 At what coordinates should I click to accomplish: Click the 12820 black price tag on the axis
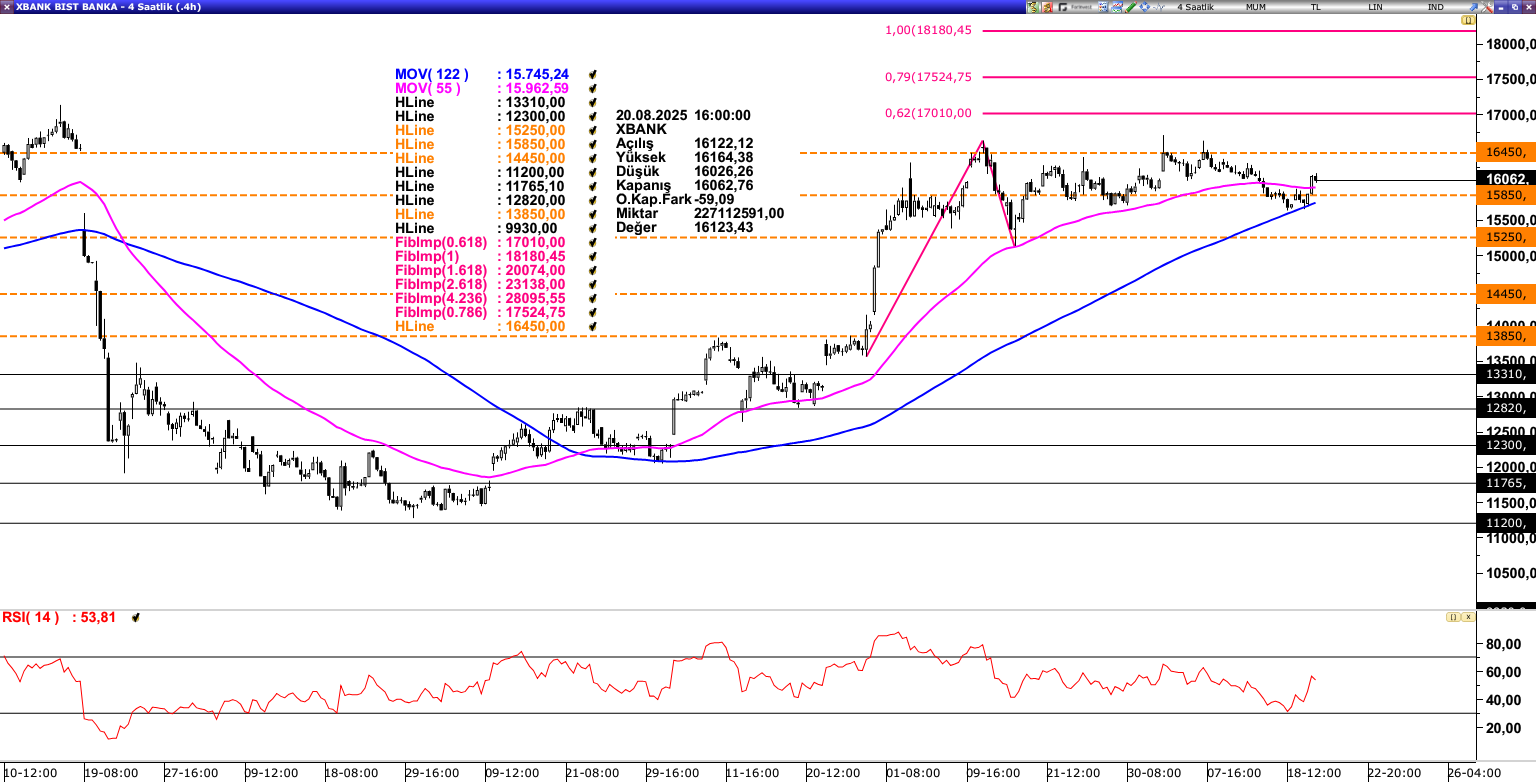click(1506, 408)
